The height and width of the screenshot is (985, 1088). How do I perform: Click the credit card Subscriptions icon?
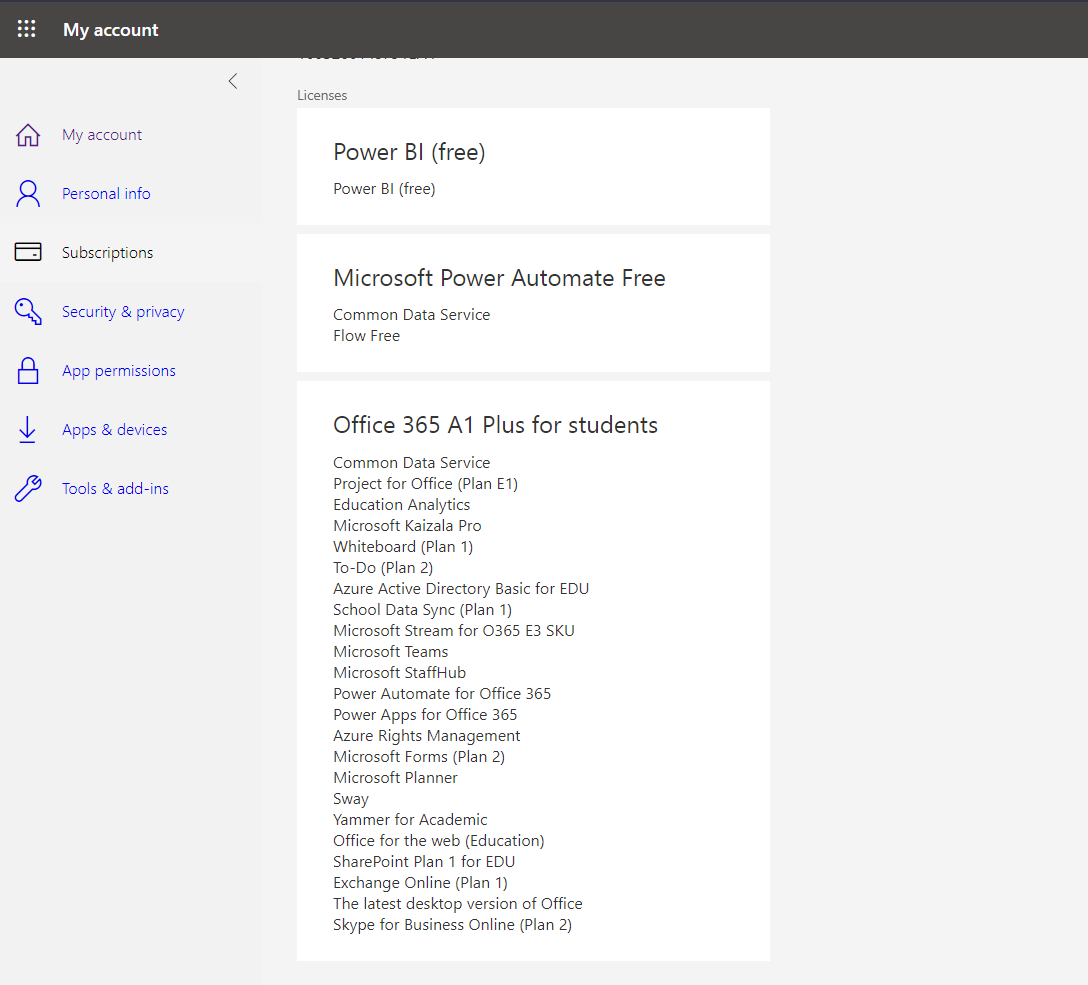(x=28, y=253)
